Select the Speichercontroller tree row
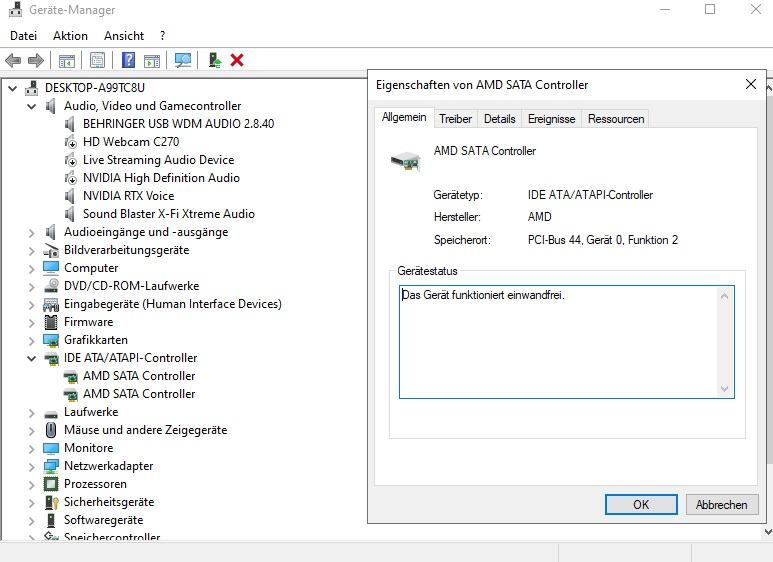Viewport: 773px width, 562px height. coord(112,536)
